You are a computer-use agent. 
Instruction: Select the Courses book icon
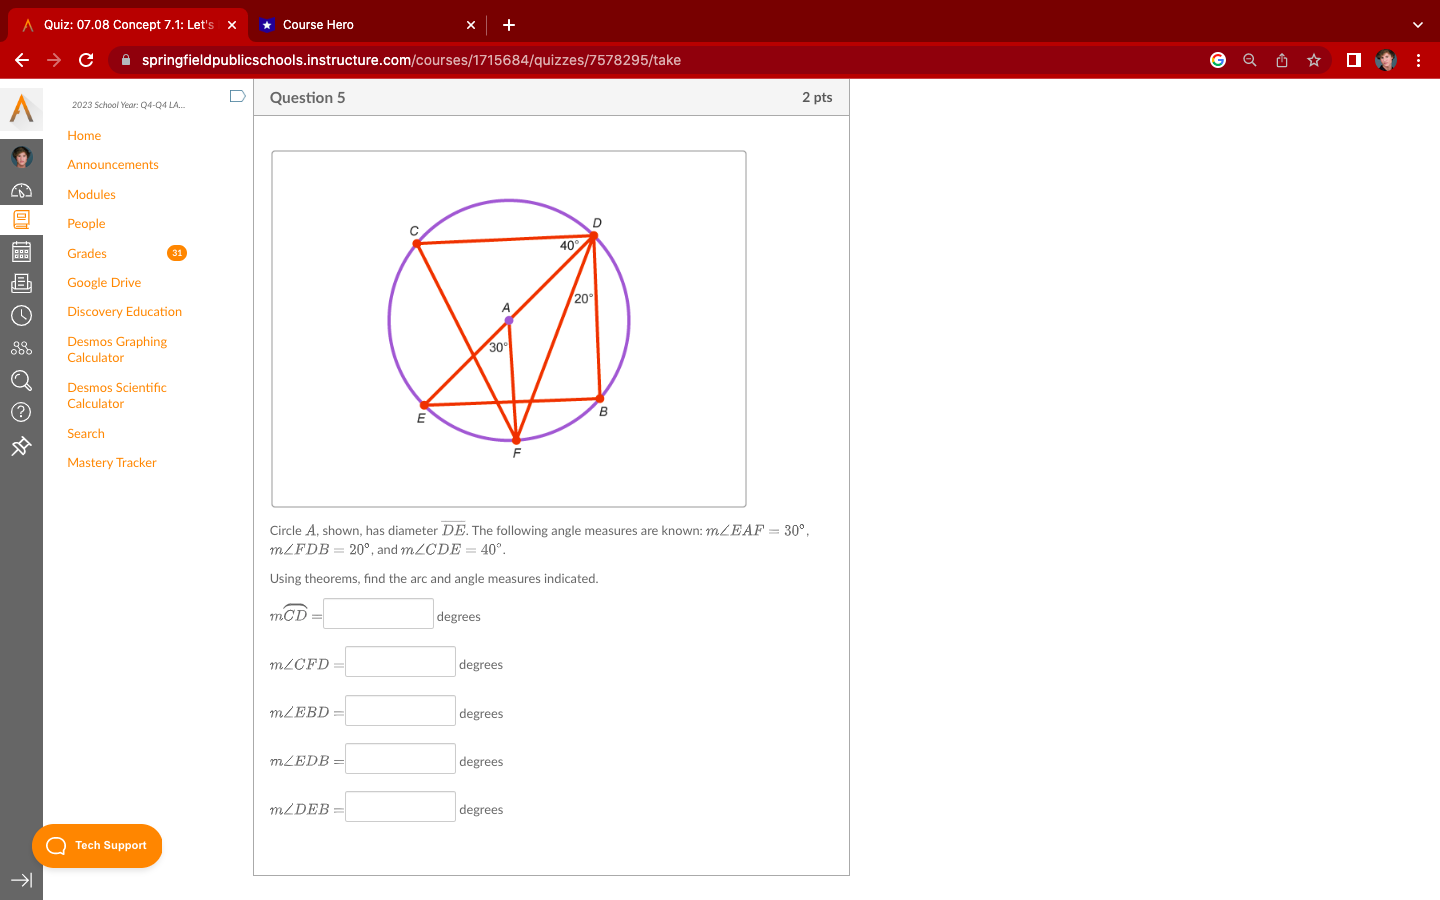click(22, 219)
